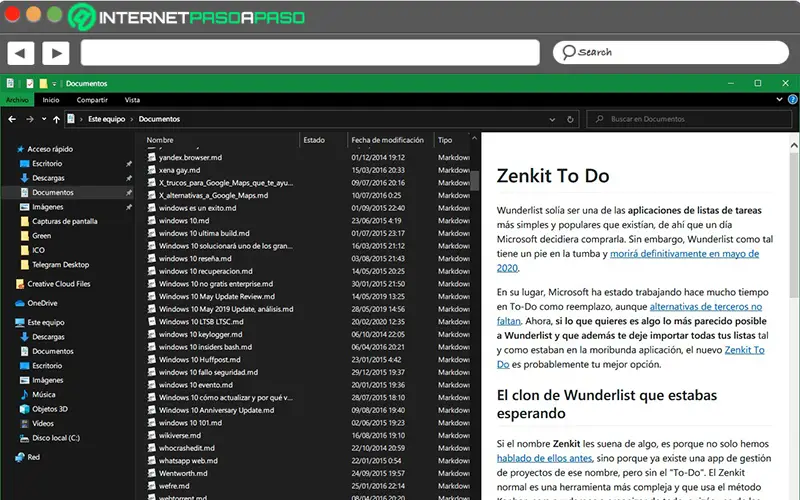Open Capturas de pantalla folder
800x500 pixels.
[x=65, y=221]
